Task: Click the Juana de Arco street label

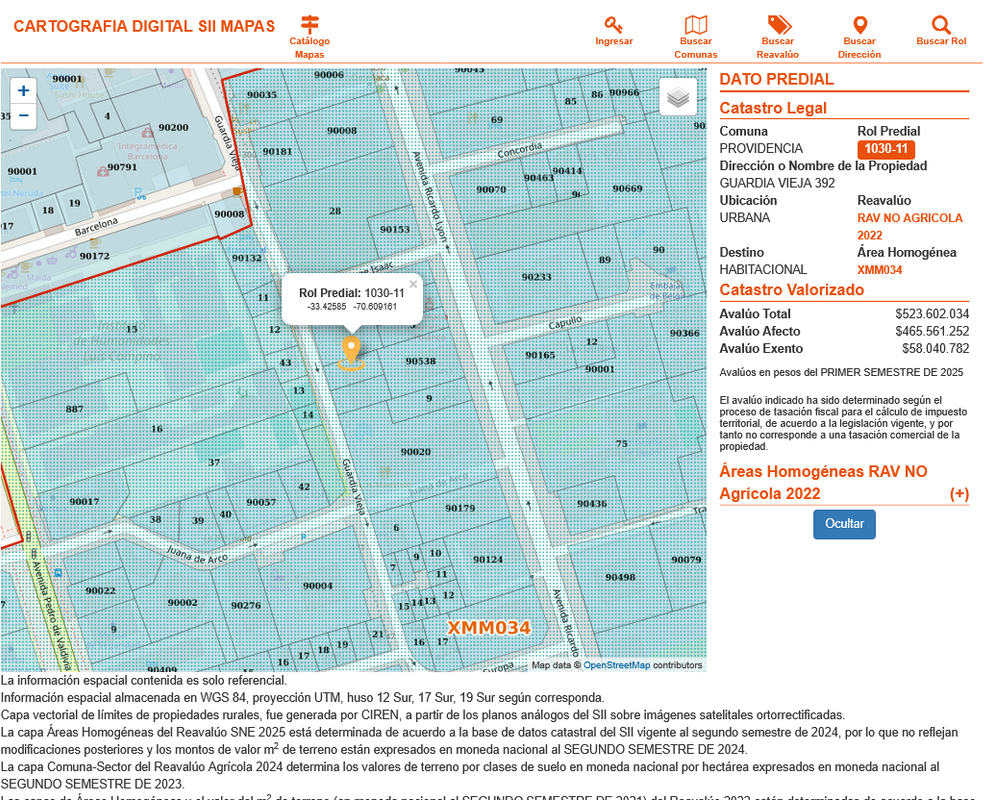Action: pos(197,554)
